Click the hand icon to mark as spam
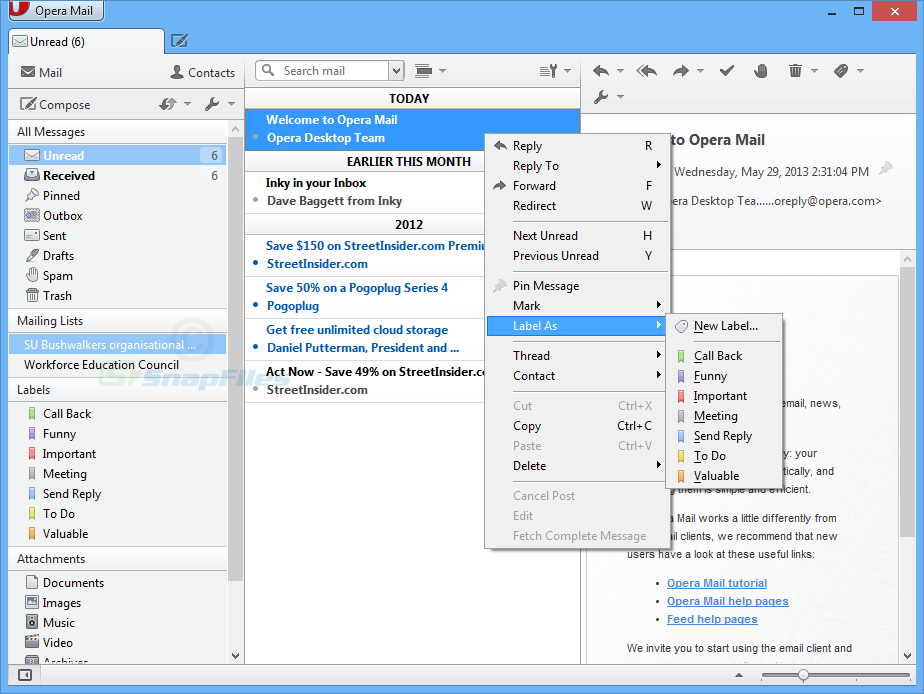 click(x=760, y=71)
